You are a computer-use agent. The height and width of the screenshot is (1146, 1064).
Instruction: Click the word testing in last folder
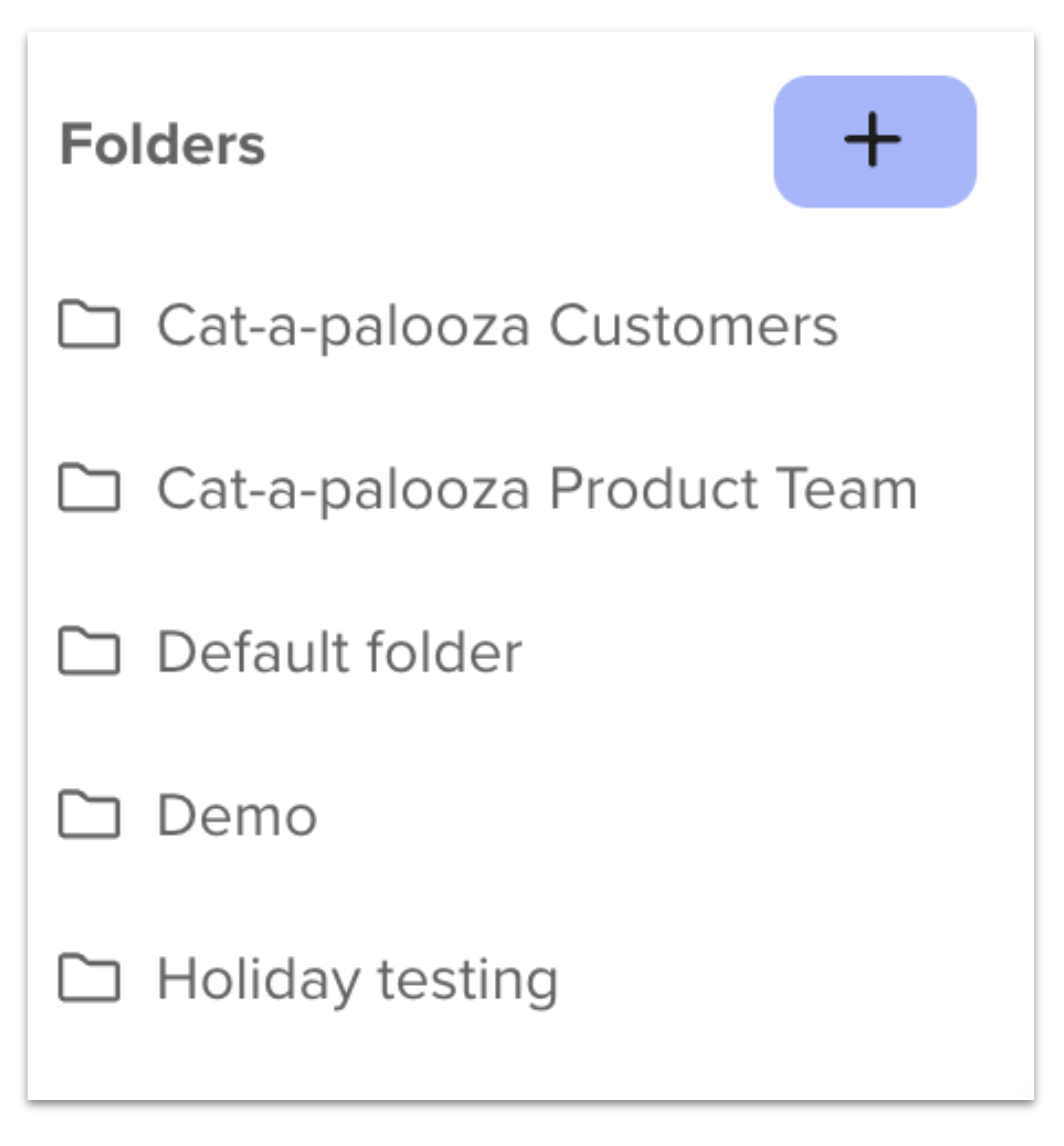468,982
